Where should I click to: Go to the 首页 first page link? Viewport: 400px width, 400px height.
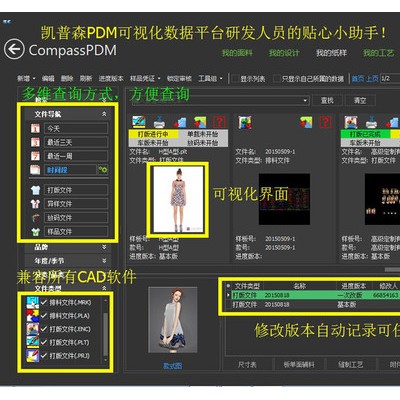coord(358,79)
